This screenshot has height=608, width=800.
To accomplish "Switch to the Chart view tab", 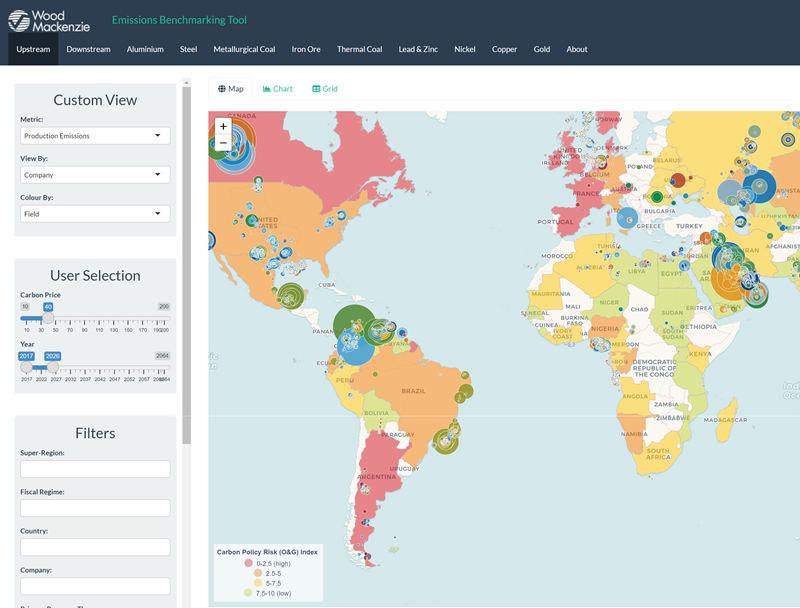I will (x=278, y=89).
